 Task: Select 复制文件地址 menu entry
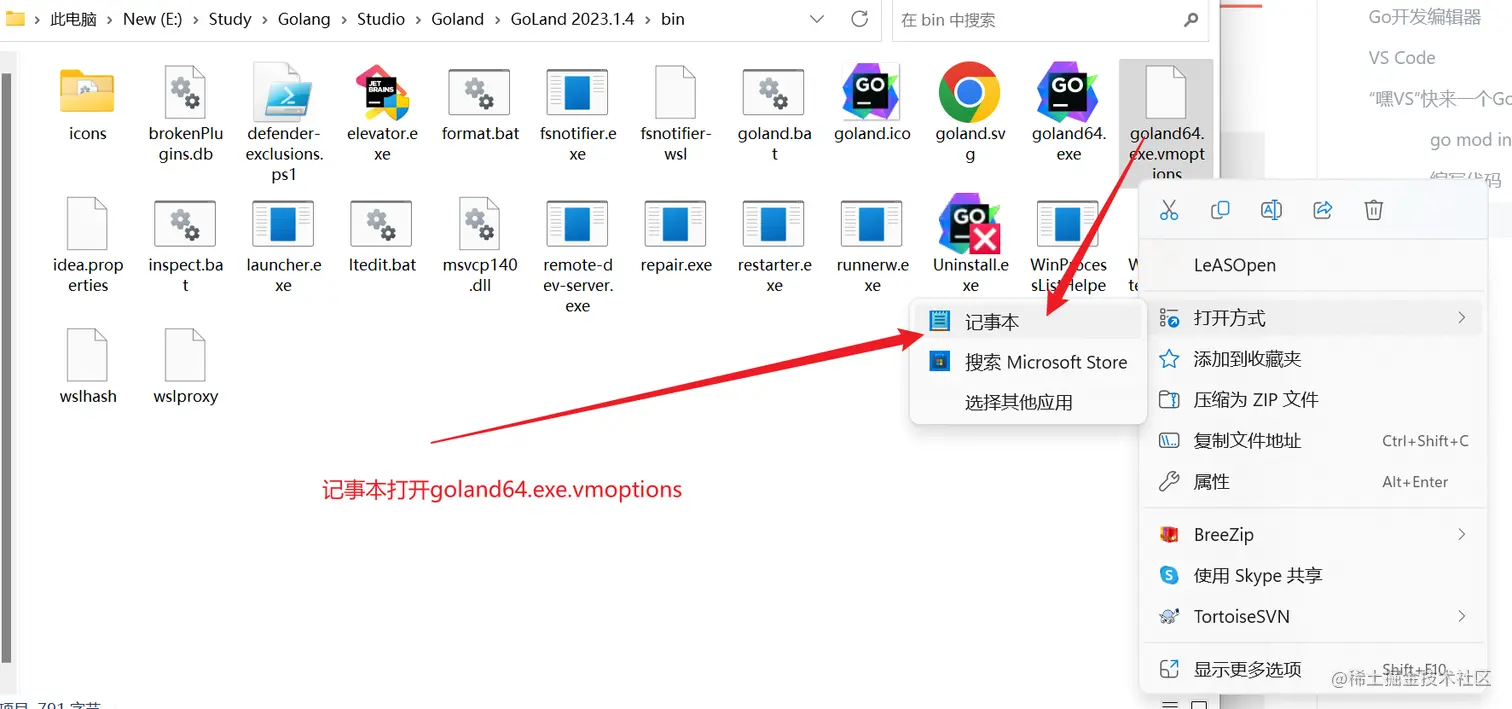coord(1312,441)
